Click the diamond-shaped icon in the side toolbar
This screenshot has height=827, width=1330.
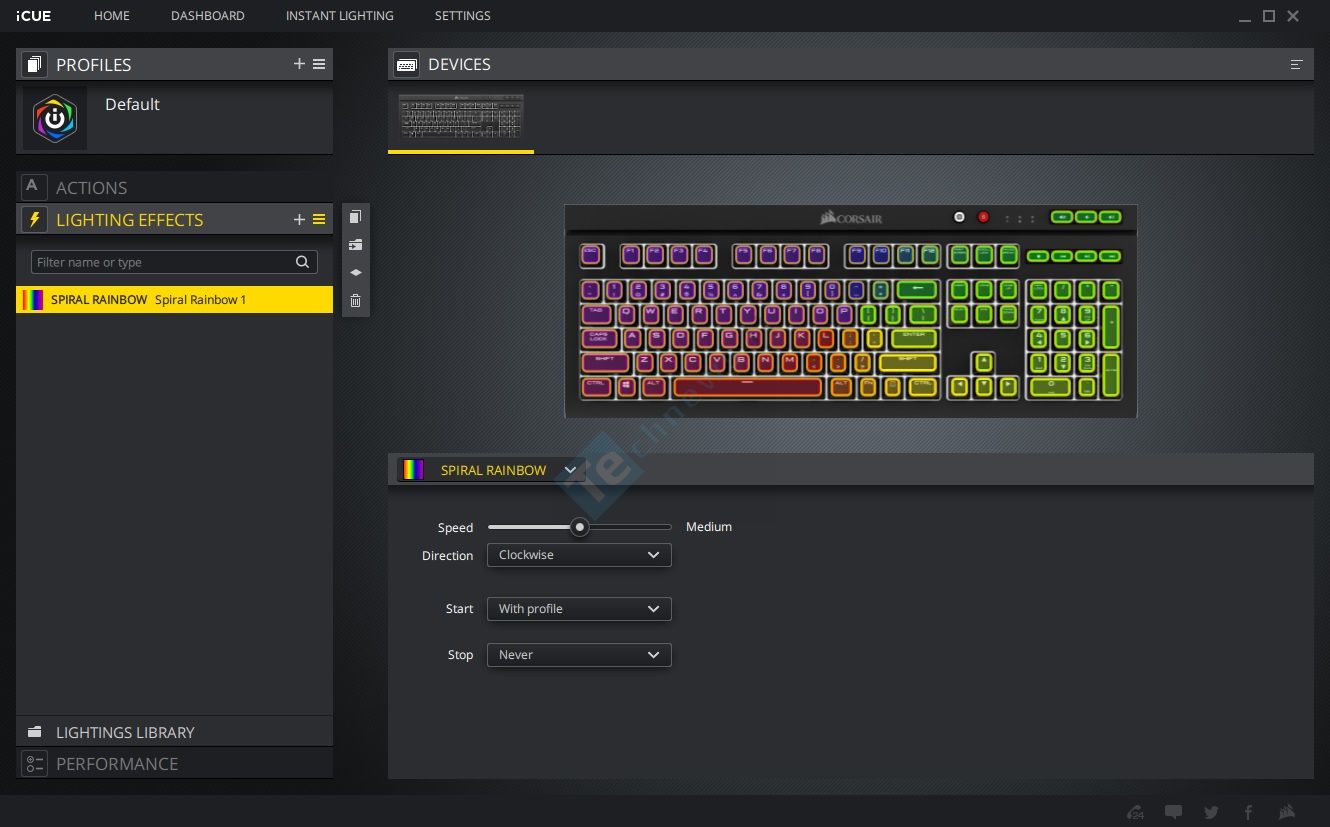355,272
